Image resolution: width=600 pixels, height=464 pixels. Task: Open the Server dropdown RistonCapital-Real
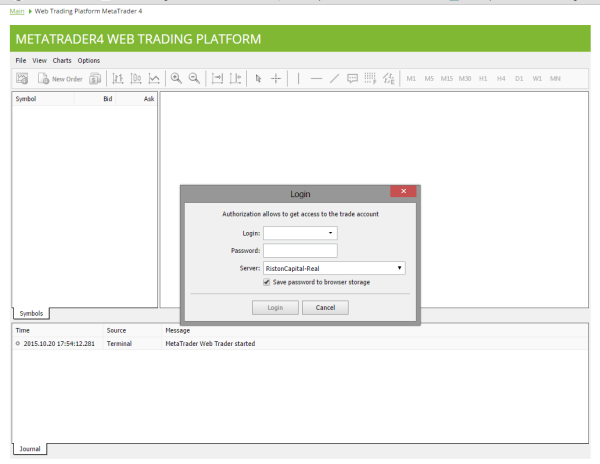point(334,268)
